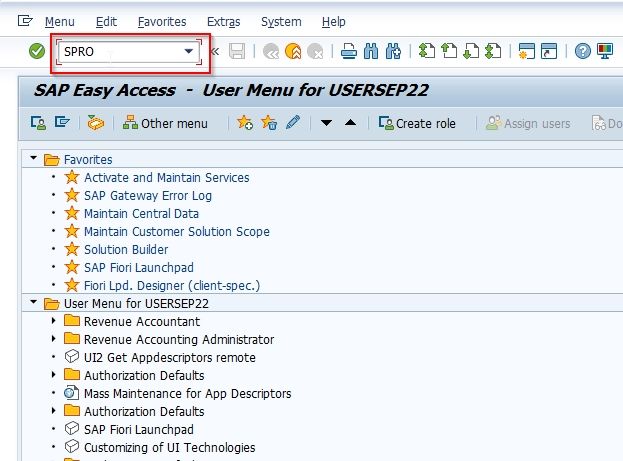This screenshot has height=461, width=623.
Task: Click the Add to Favorites star icon
Action: pos(245,123)
